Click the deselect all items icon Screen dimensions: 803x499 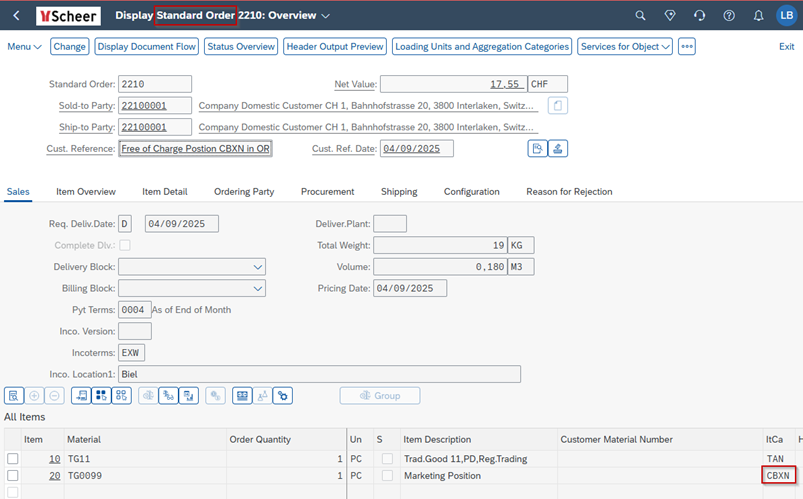[121, 396]
